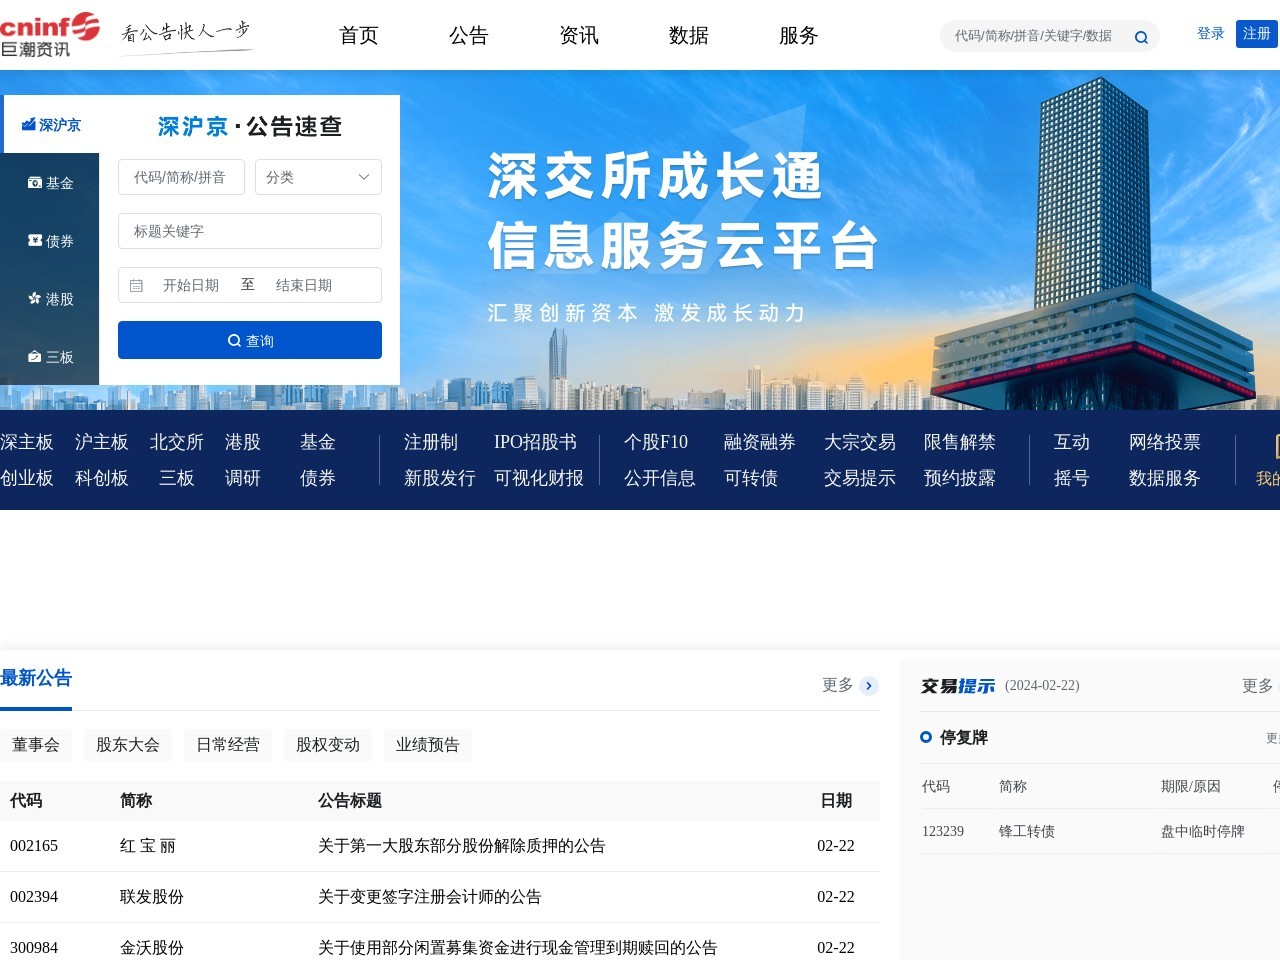
Task: Click the 查询 search button
Action: tap(249, 340)
